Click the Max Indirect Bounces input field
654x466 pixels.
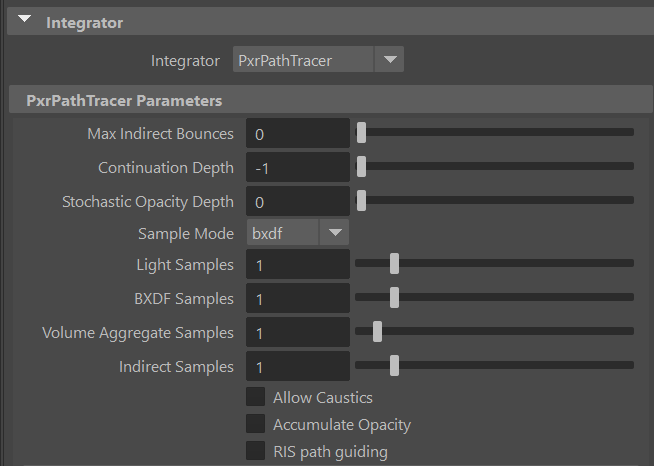298,134
